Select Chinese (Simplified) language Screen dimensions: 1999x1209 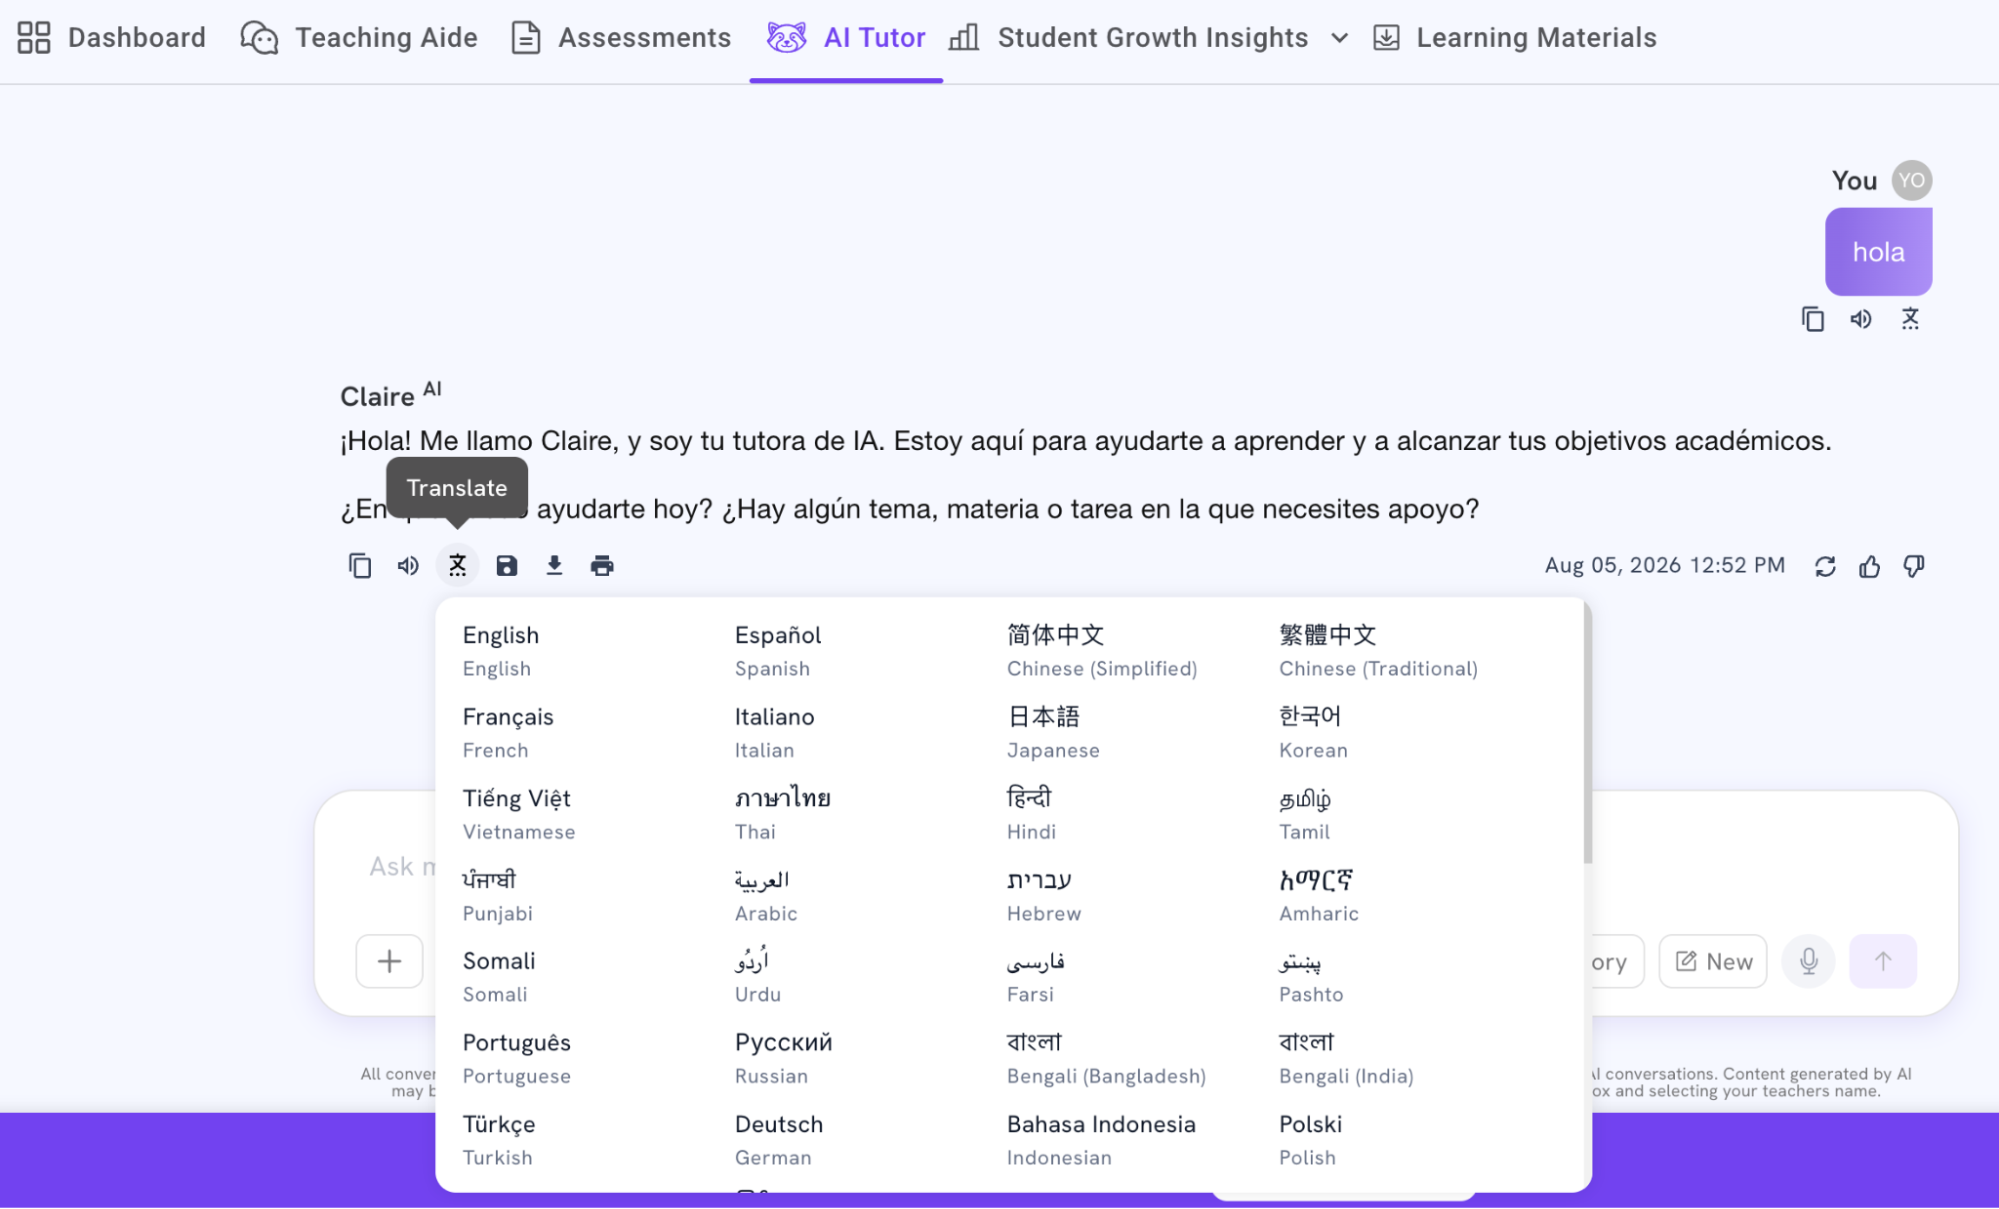coord(1102,651)
